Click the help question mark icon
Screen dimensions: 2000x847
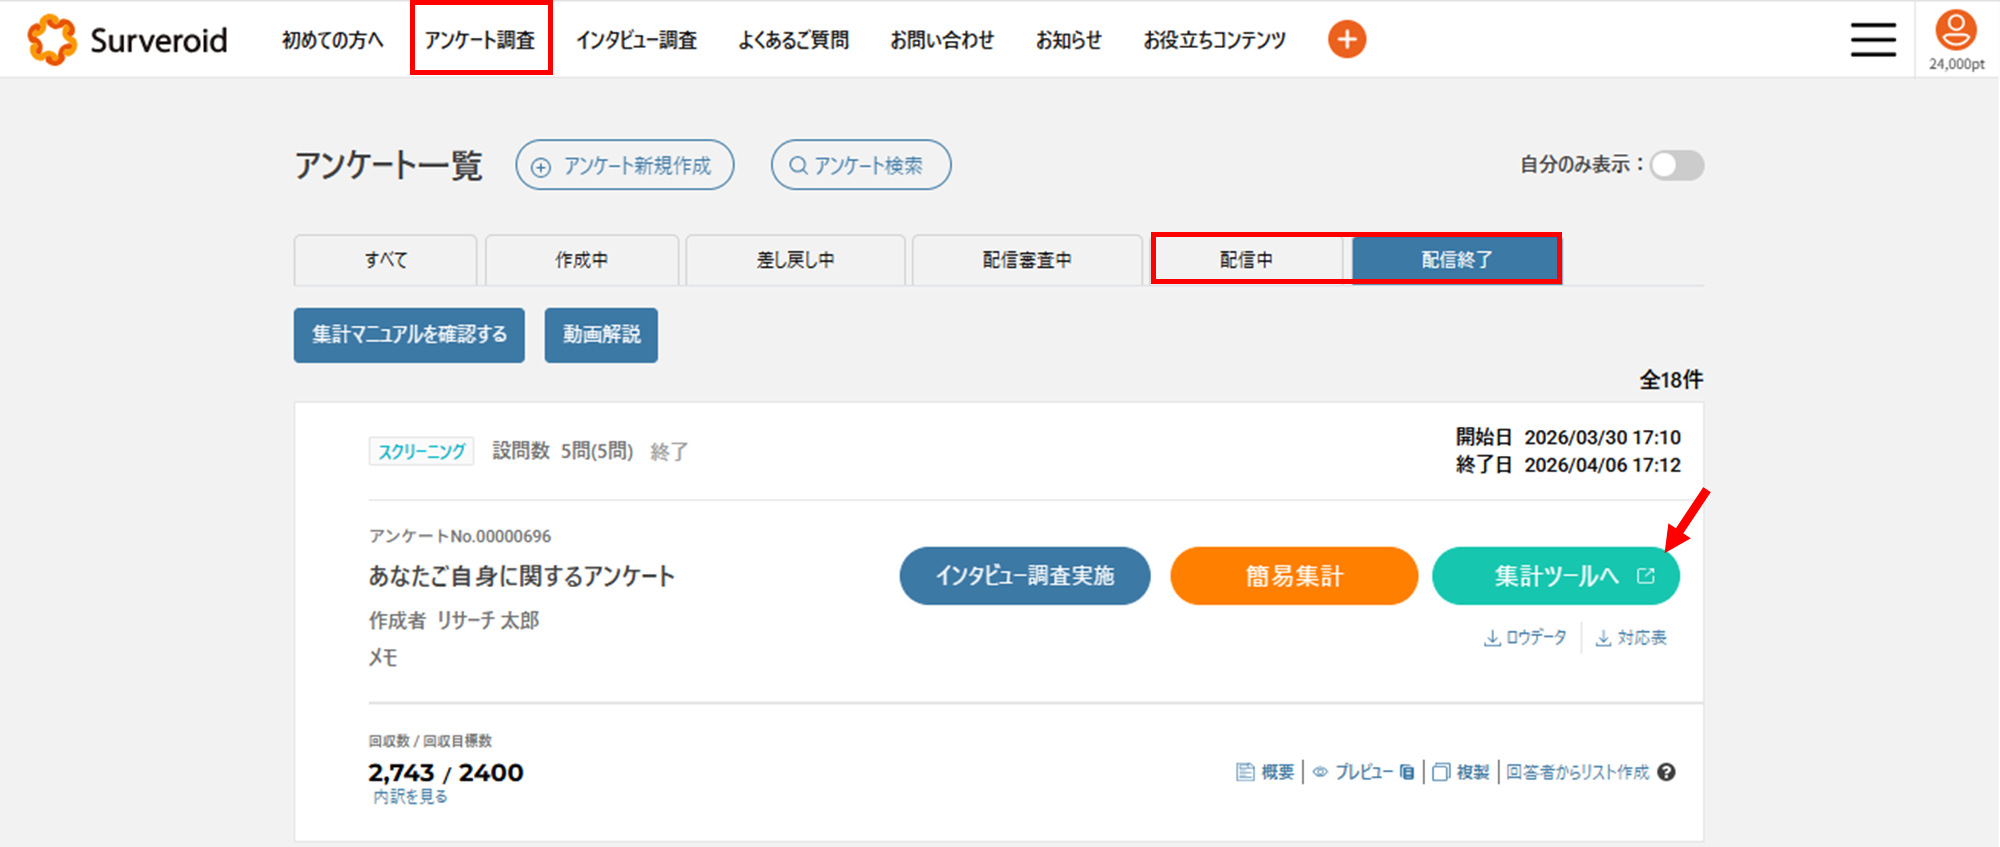(x=1666, y=772)
